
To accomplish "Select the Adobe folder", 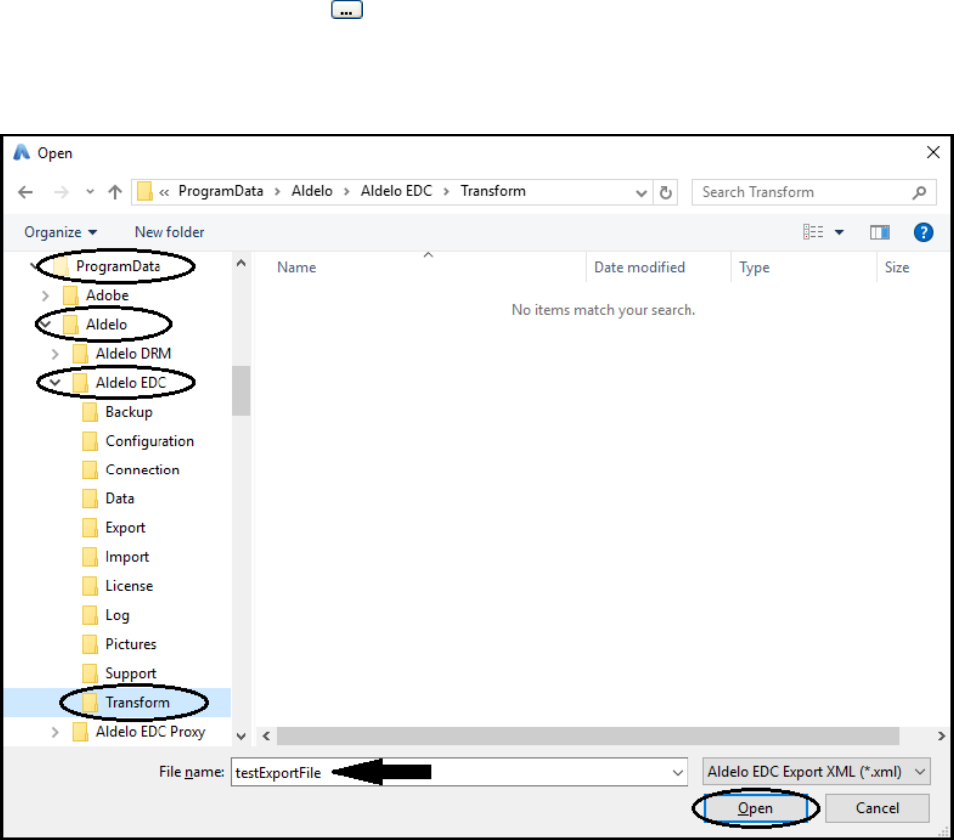I will (107, 296).
